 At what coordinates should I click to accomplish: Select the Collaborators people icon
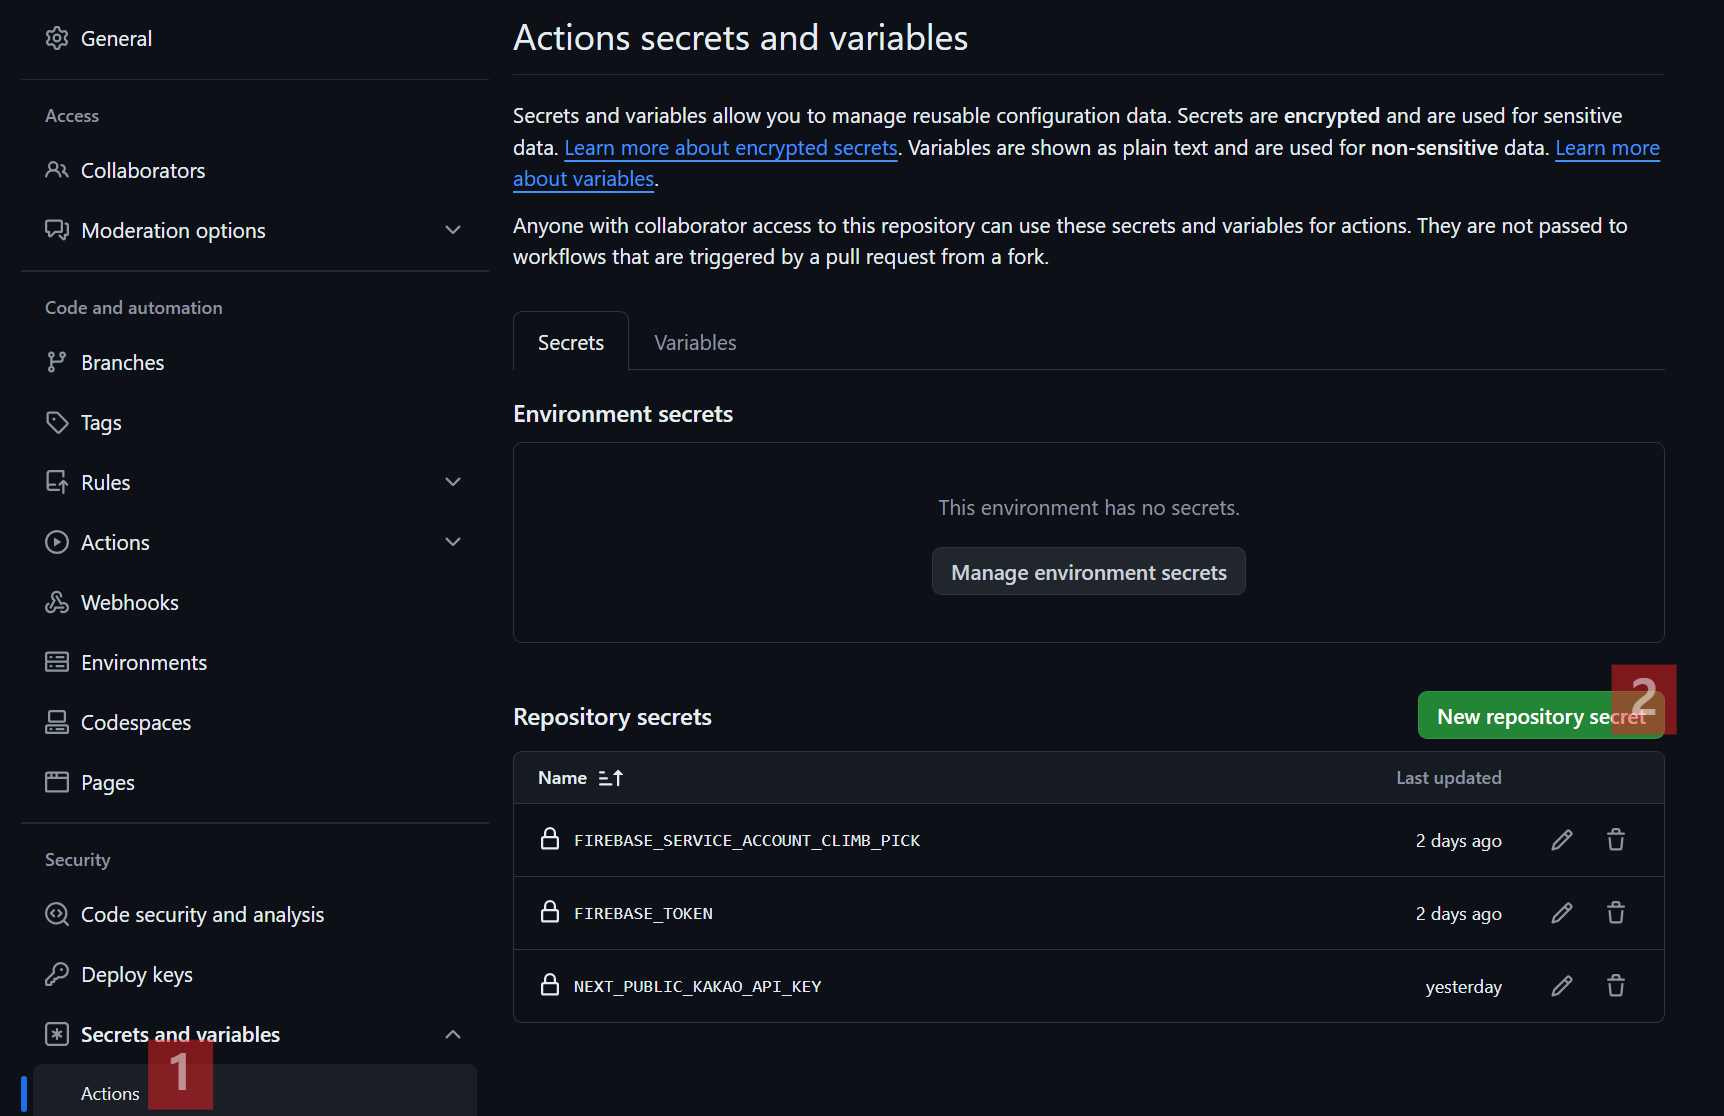[x=57, y=170]
